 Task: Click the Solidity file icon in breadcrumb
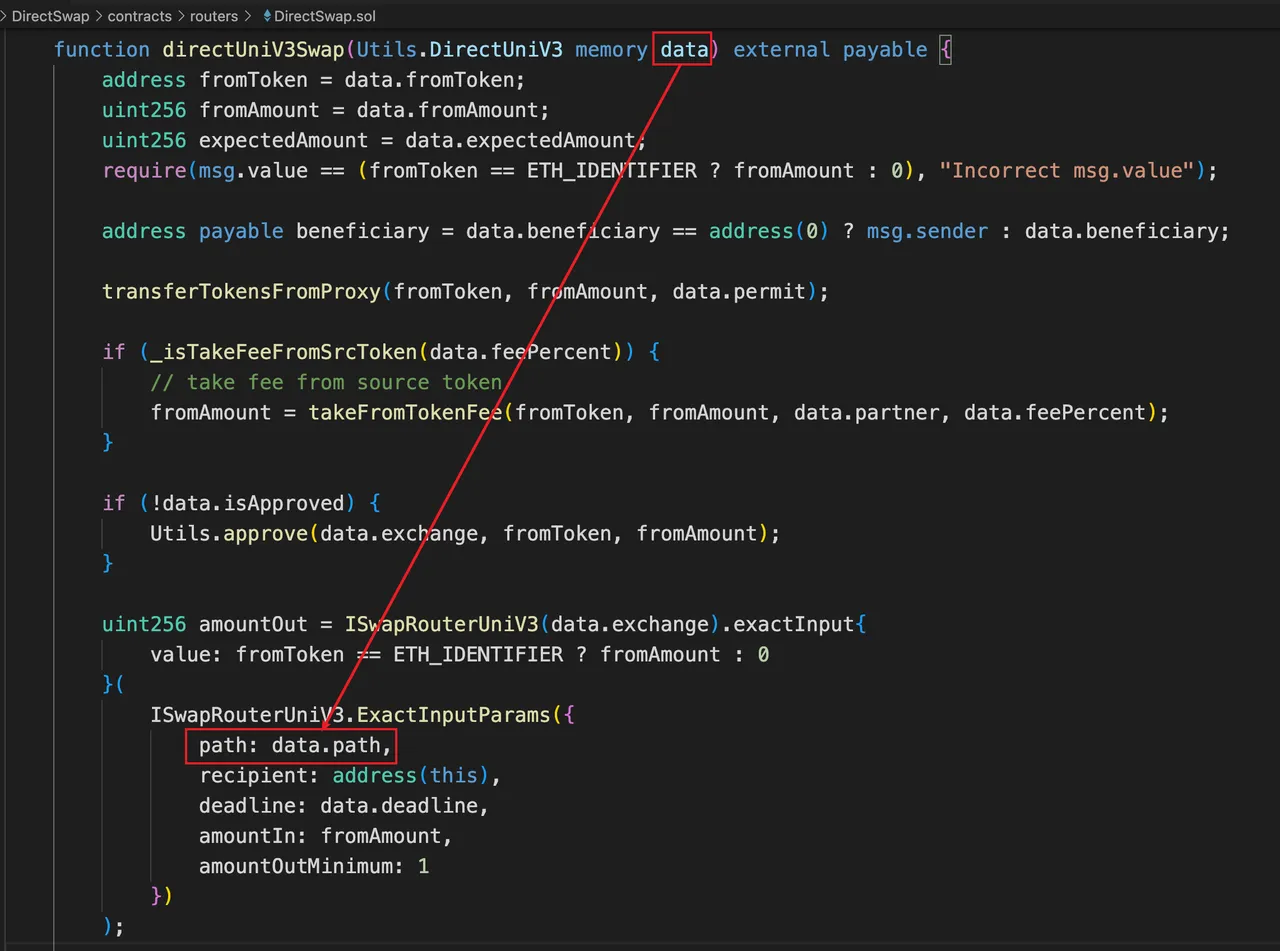tap(265, 16)
